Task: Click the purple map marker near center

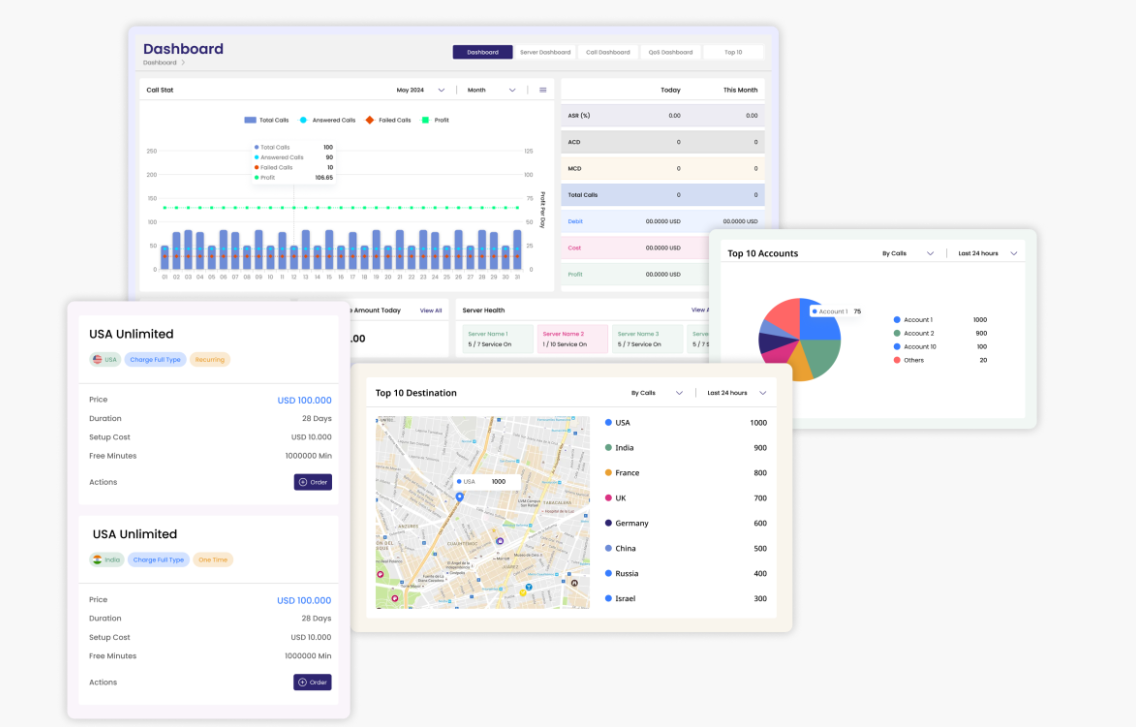Action: pyautogui.click(x=500, y=541)
